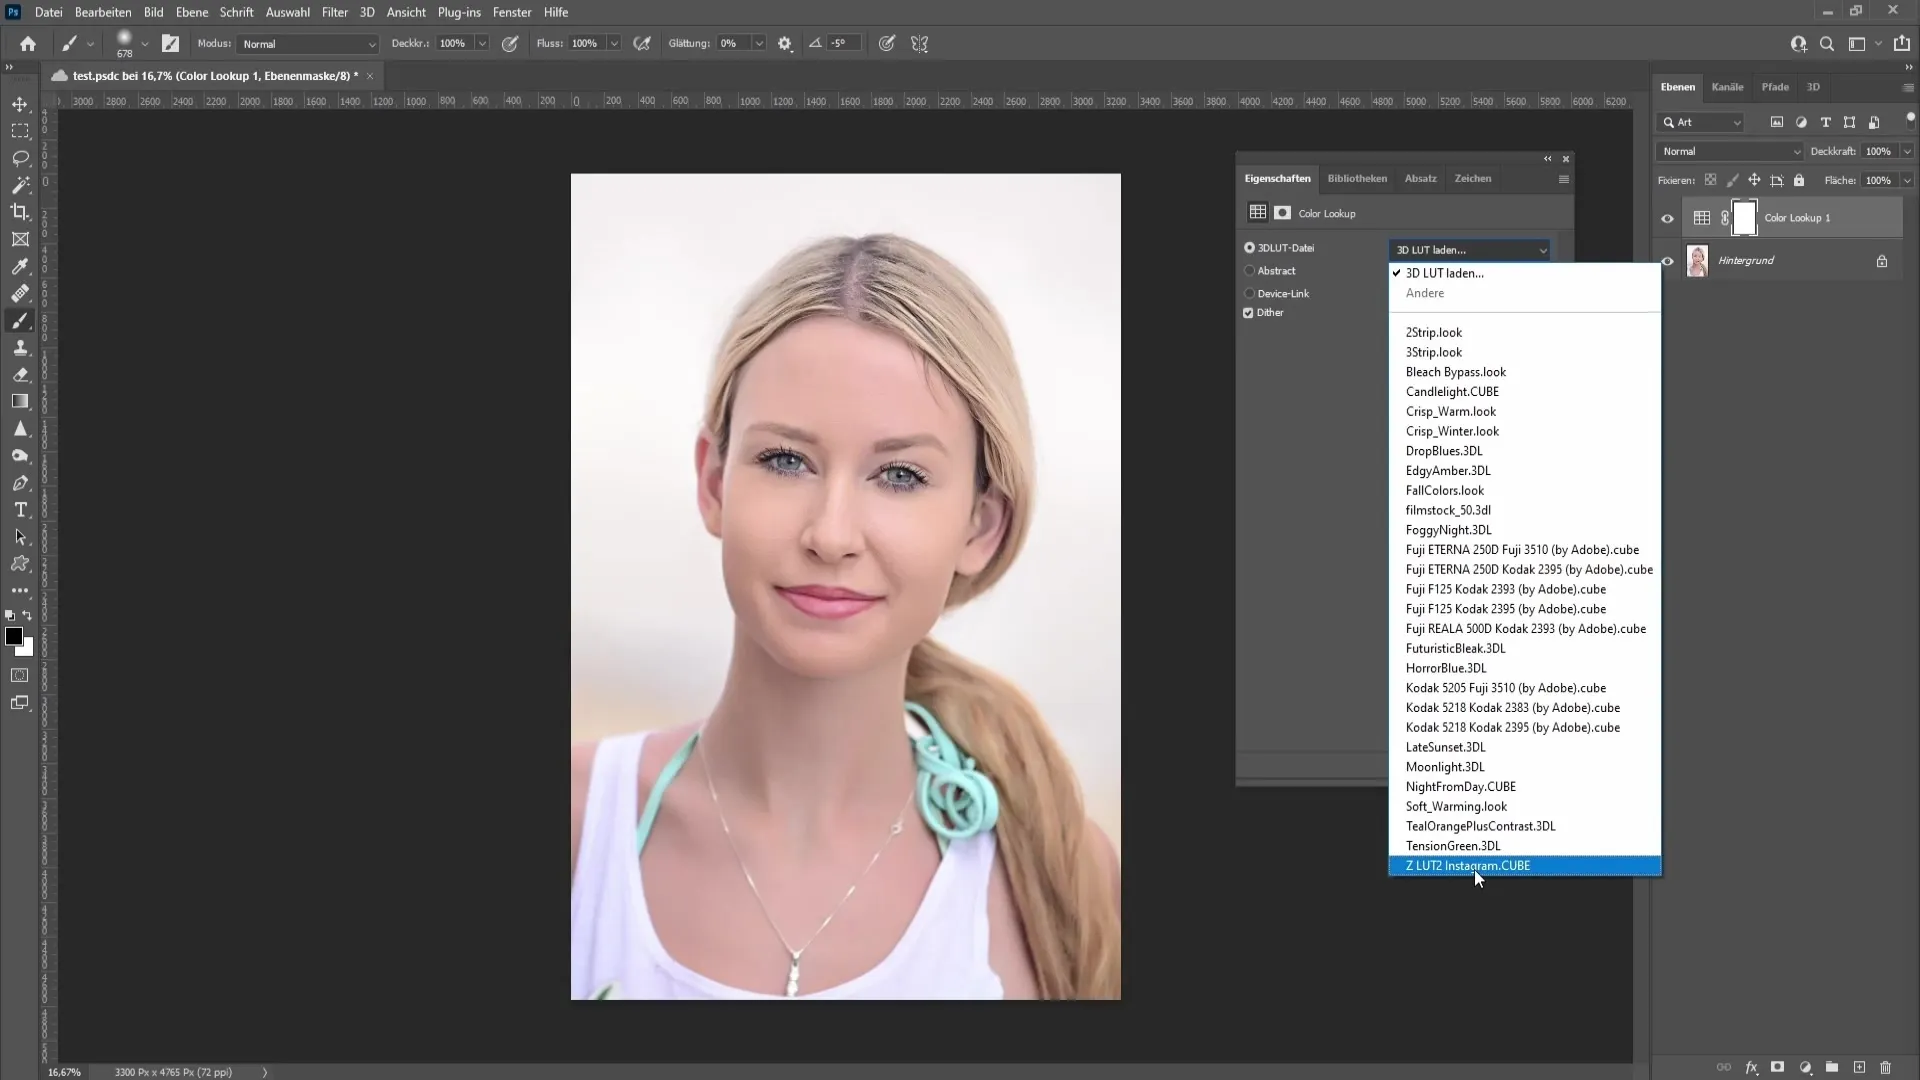Image resolution: width=1920 pixels, height=1080 pixels.
Task: Select the 3DLUT-Datei radio button
Action: [1249, 248]
